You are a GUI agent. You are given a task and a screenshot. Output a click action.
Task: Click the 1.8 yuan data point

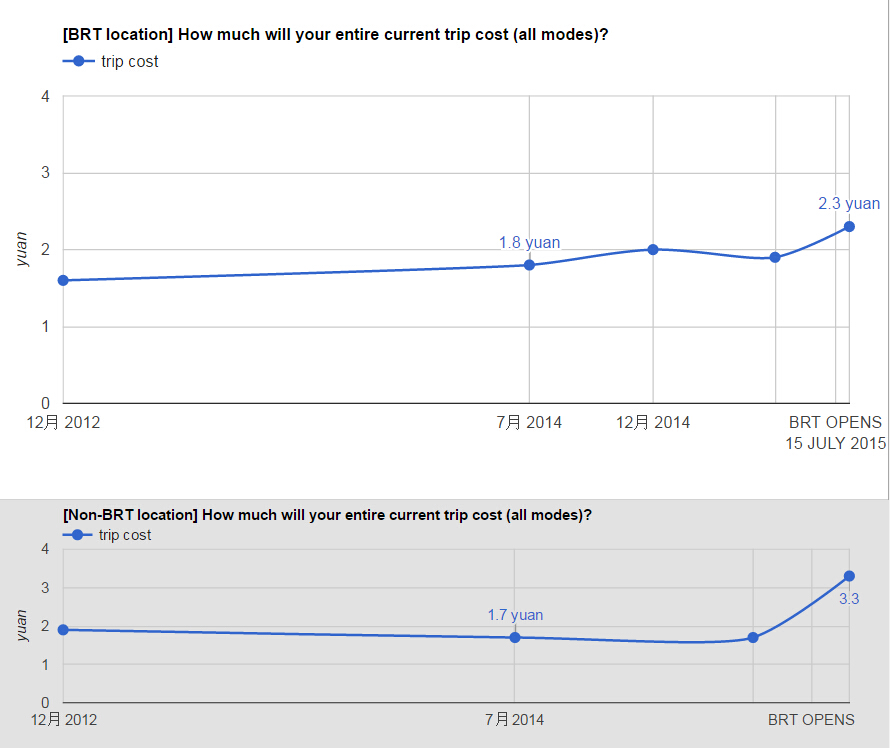[529, 264]
